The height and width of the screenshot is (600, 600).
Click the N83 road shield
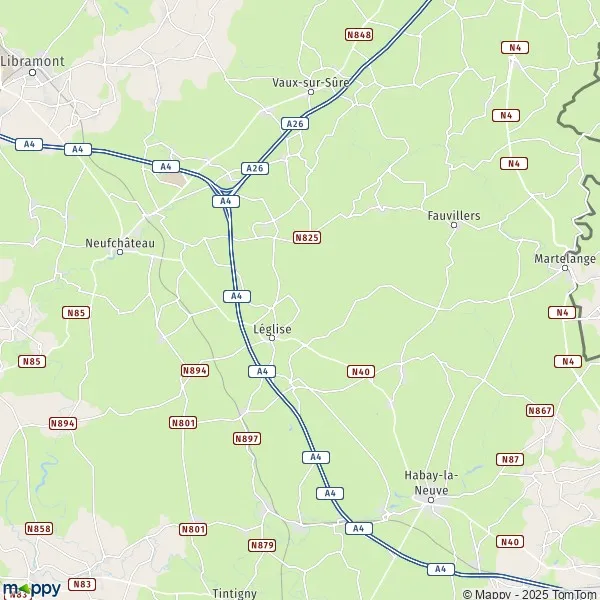point(82,584)
